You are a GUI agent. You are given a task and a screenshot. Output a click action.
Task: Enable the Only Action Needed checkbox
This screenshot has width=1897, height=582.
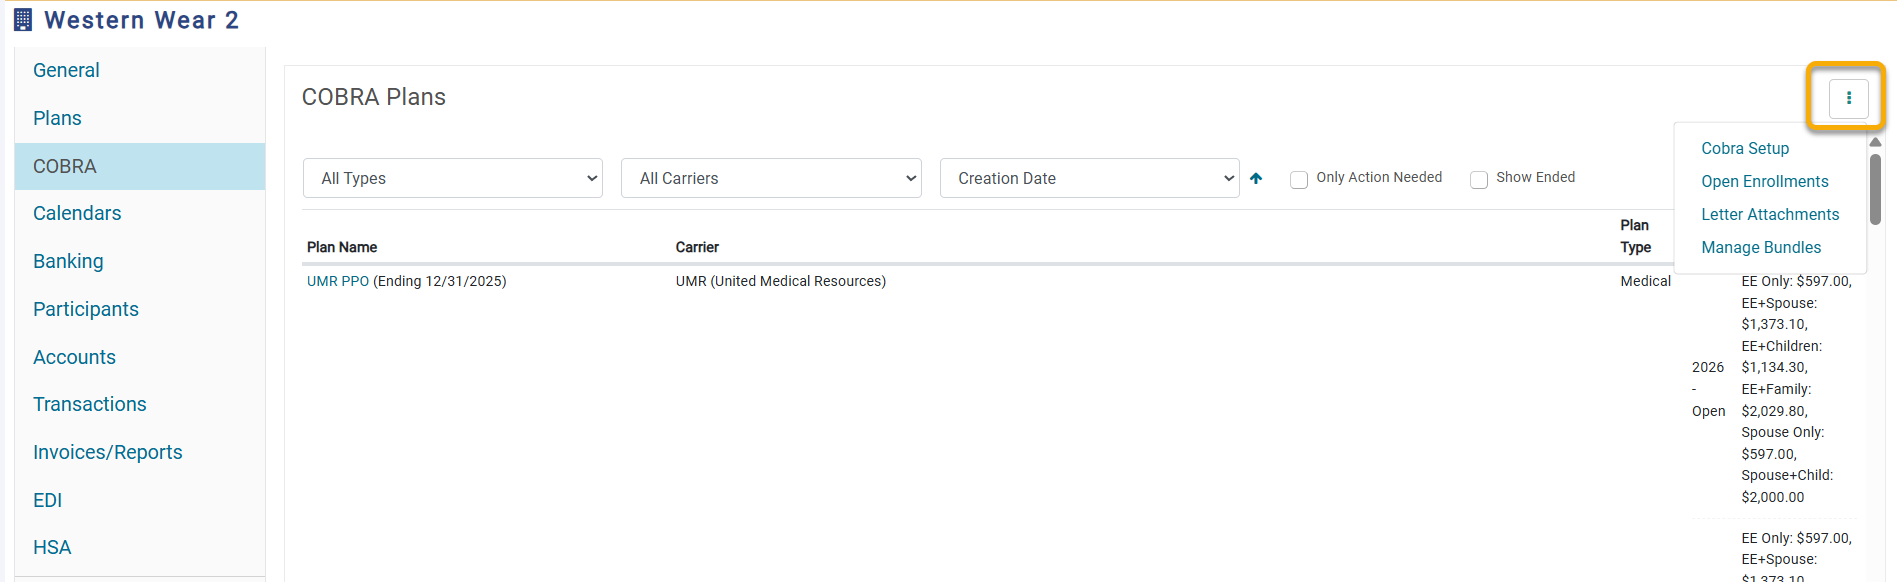click(x=1299, y=180)
